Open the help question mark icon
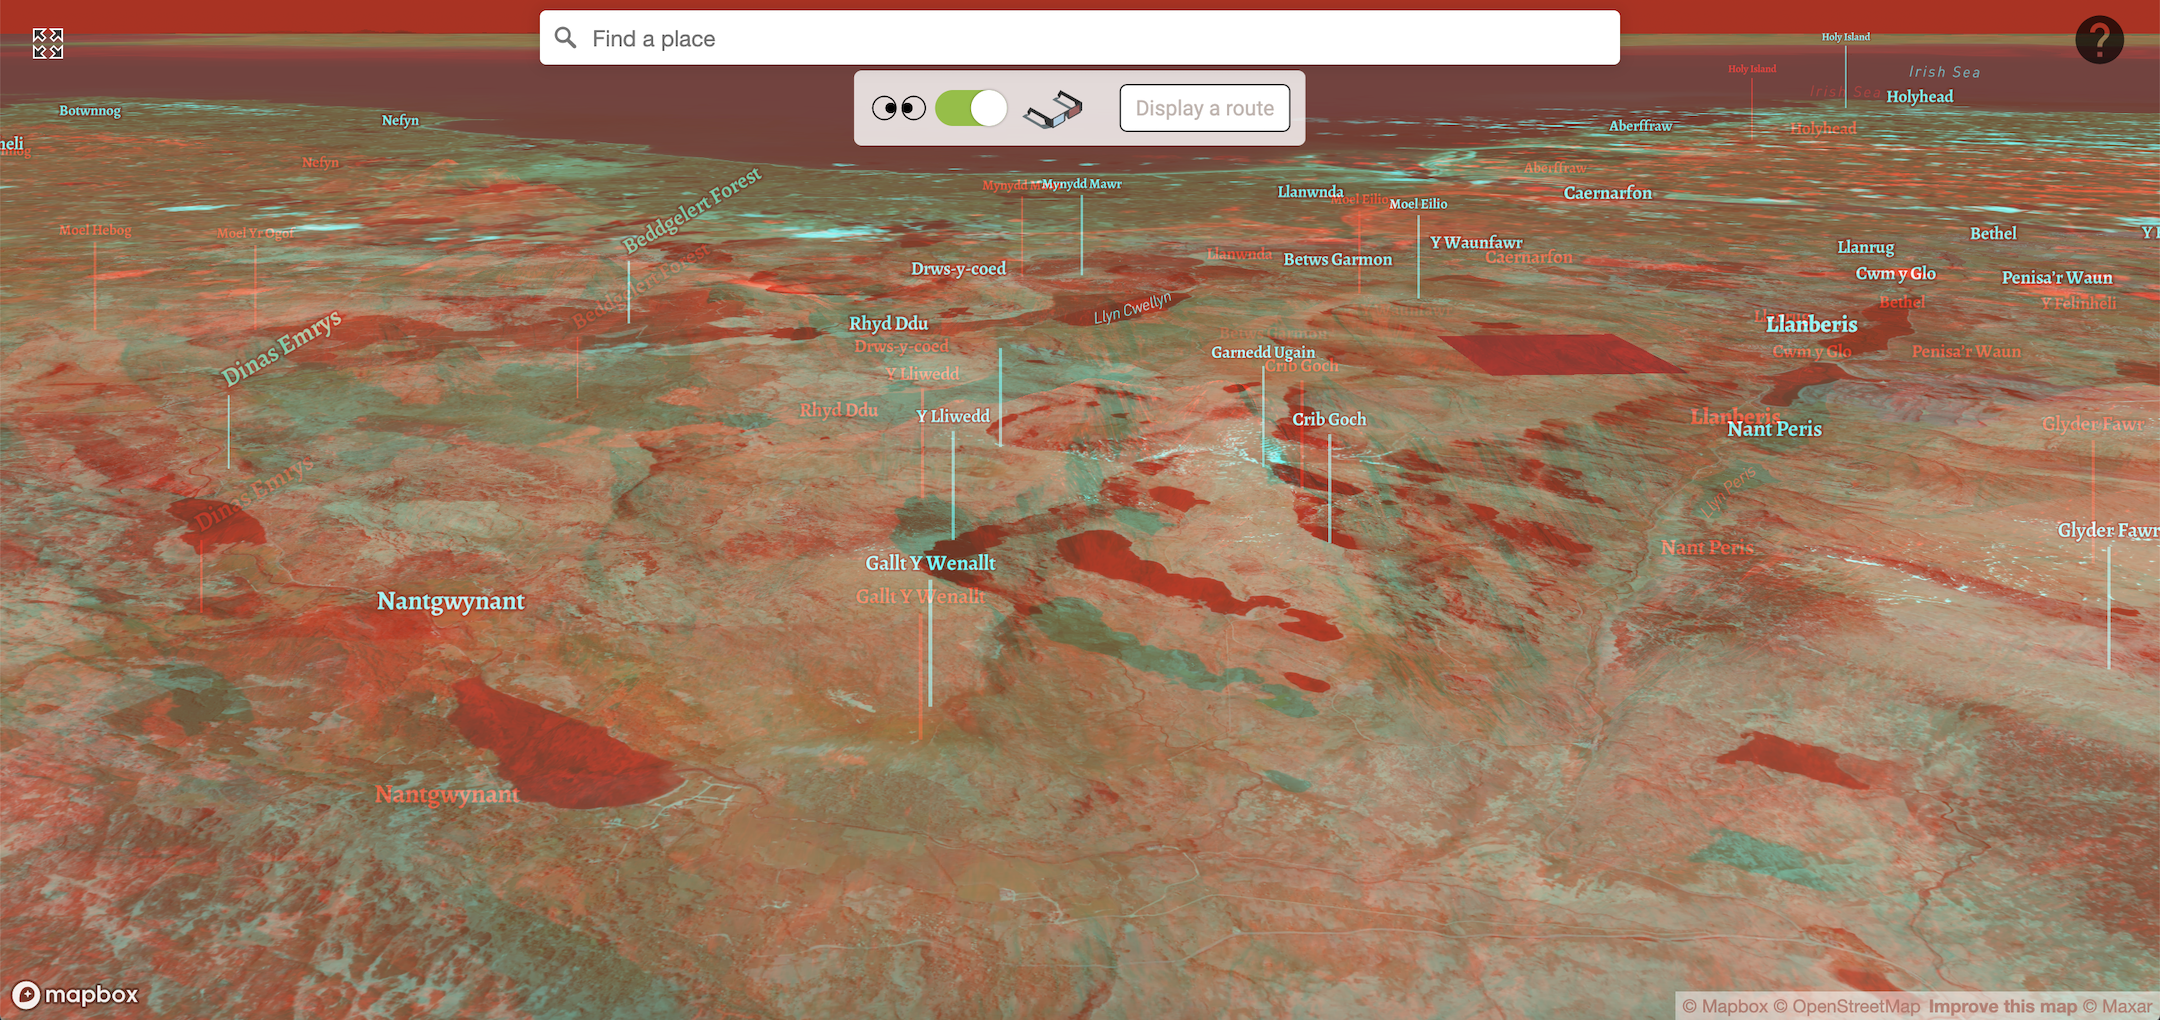This screenshot has height=1020, width=2160. click(x=2099, y=40)
